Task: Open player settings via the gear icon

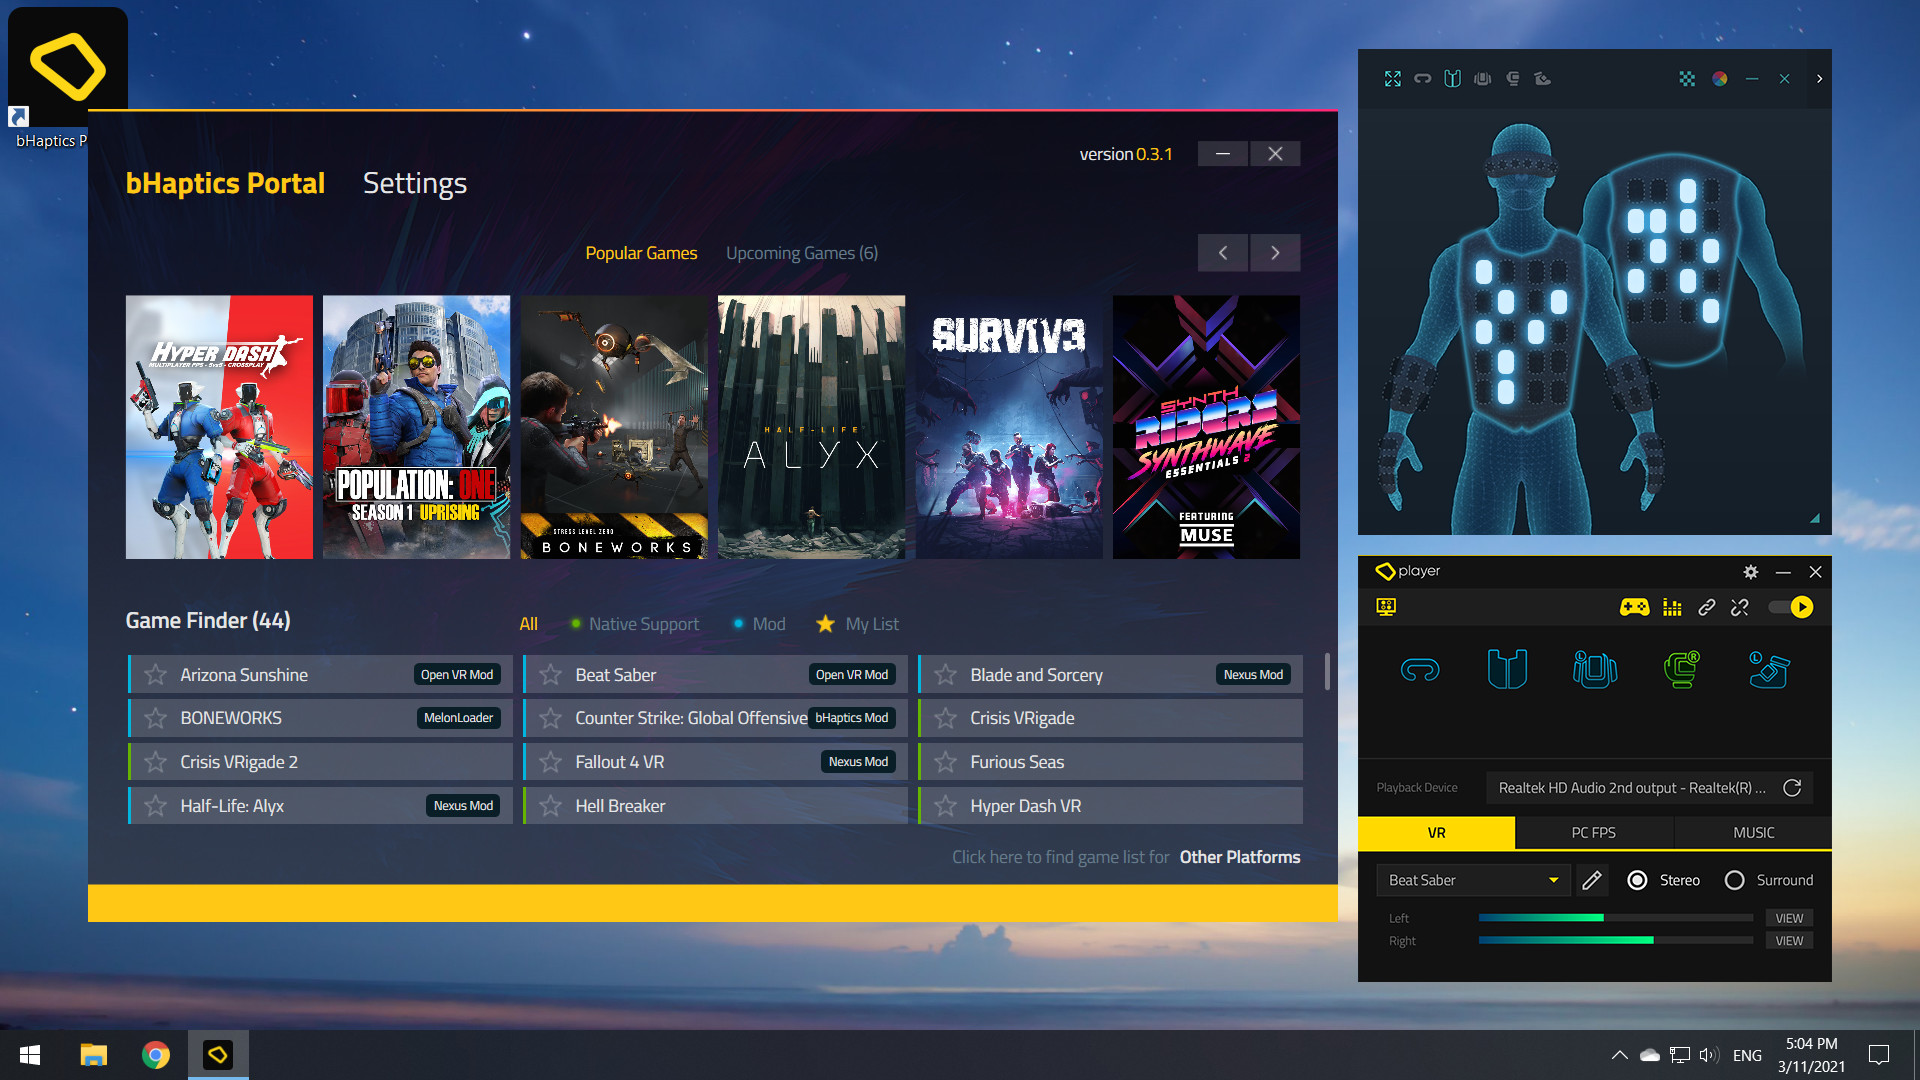Action: (x=1751, y=572)
